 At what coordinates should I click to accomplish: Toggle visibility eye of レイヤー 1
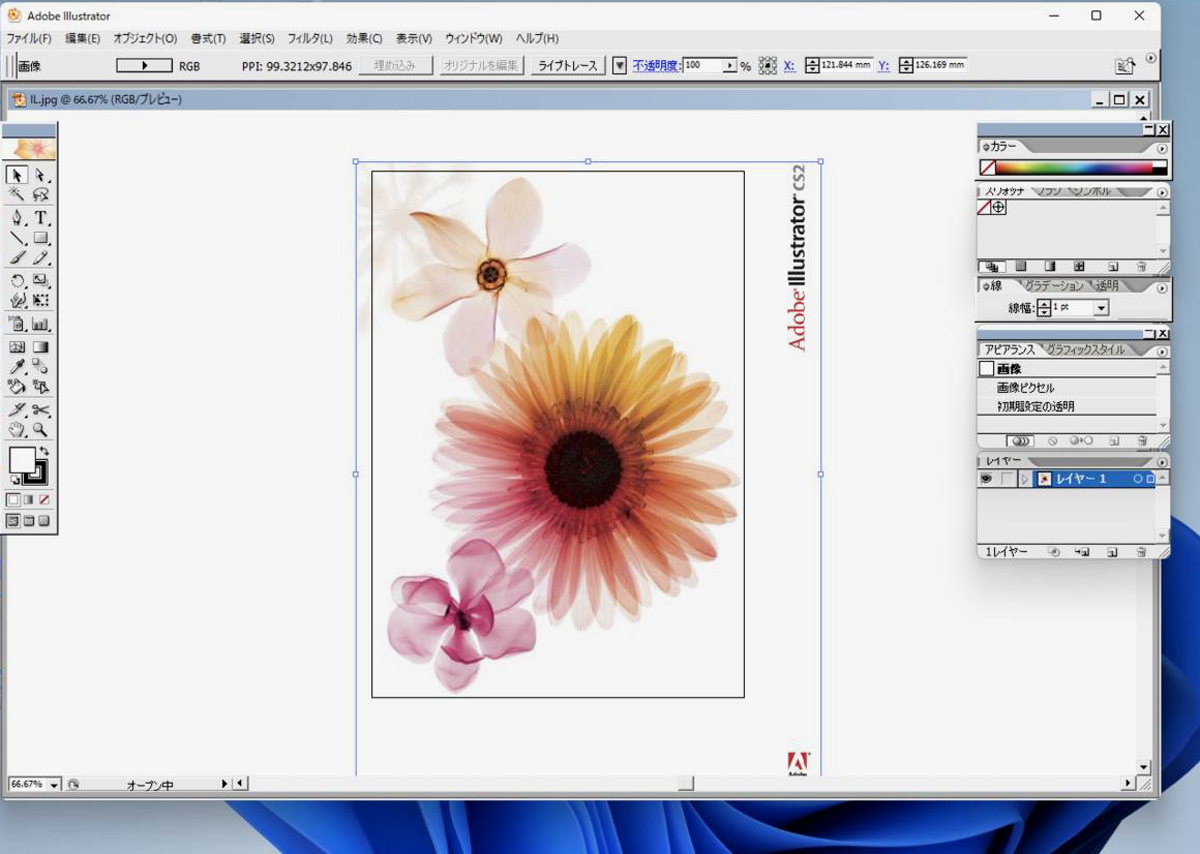pos(986,480)
